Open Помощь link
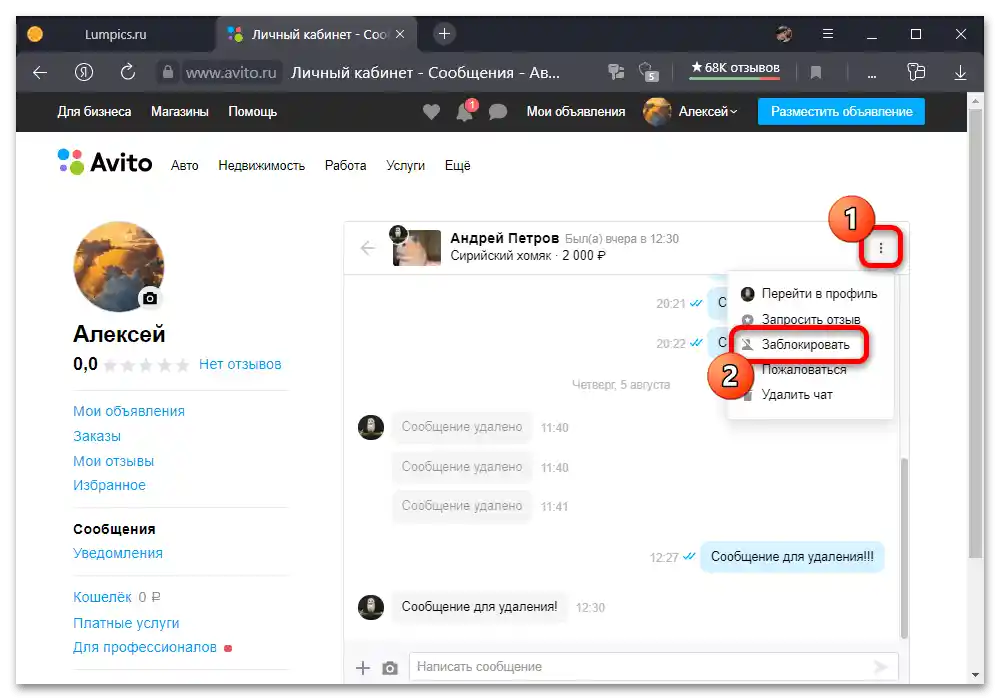Image resolution: width=1000 pixels, height=700 pixels. click(x=253, y=112)
